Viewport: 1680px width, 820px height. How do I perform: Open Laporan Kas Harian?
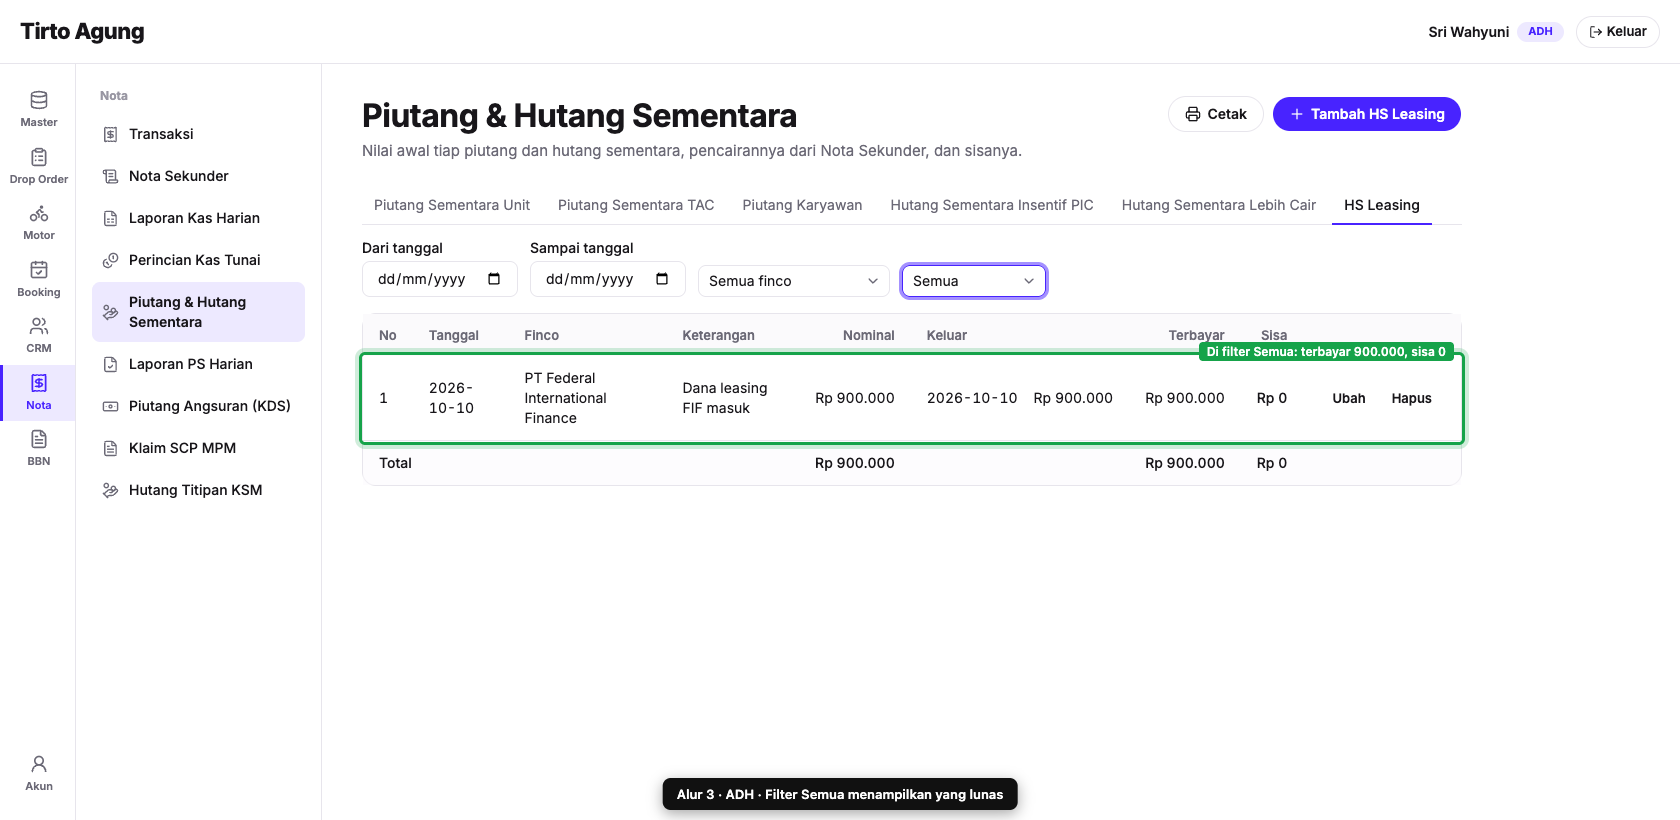coord(198,218)
